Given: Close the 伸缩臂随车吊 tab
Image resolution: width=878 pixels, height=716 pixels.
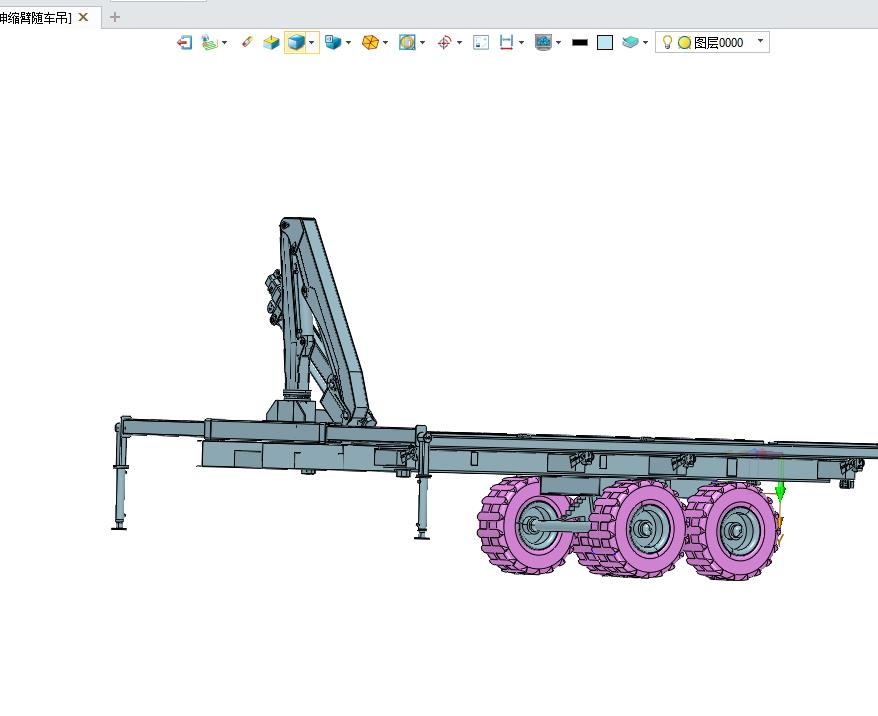Looking at the screenshot, I should click(83, 17).
